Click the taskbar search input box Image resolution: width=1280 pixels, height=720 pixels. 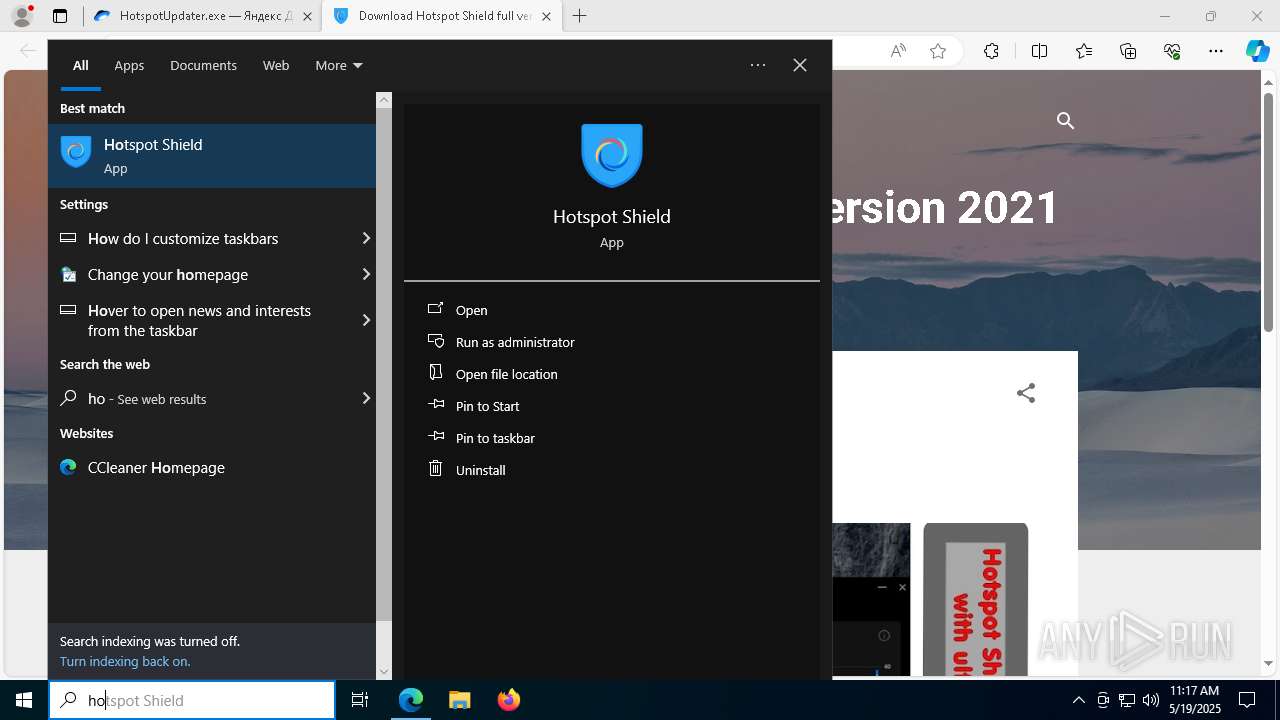coord(192,700)
